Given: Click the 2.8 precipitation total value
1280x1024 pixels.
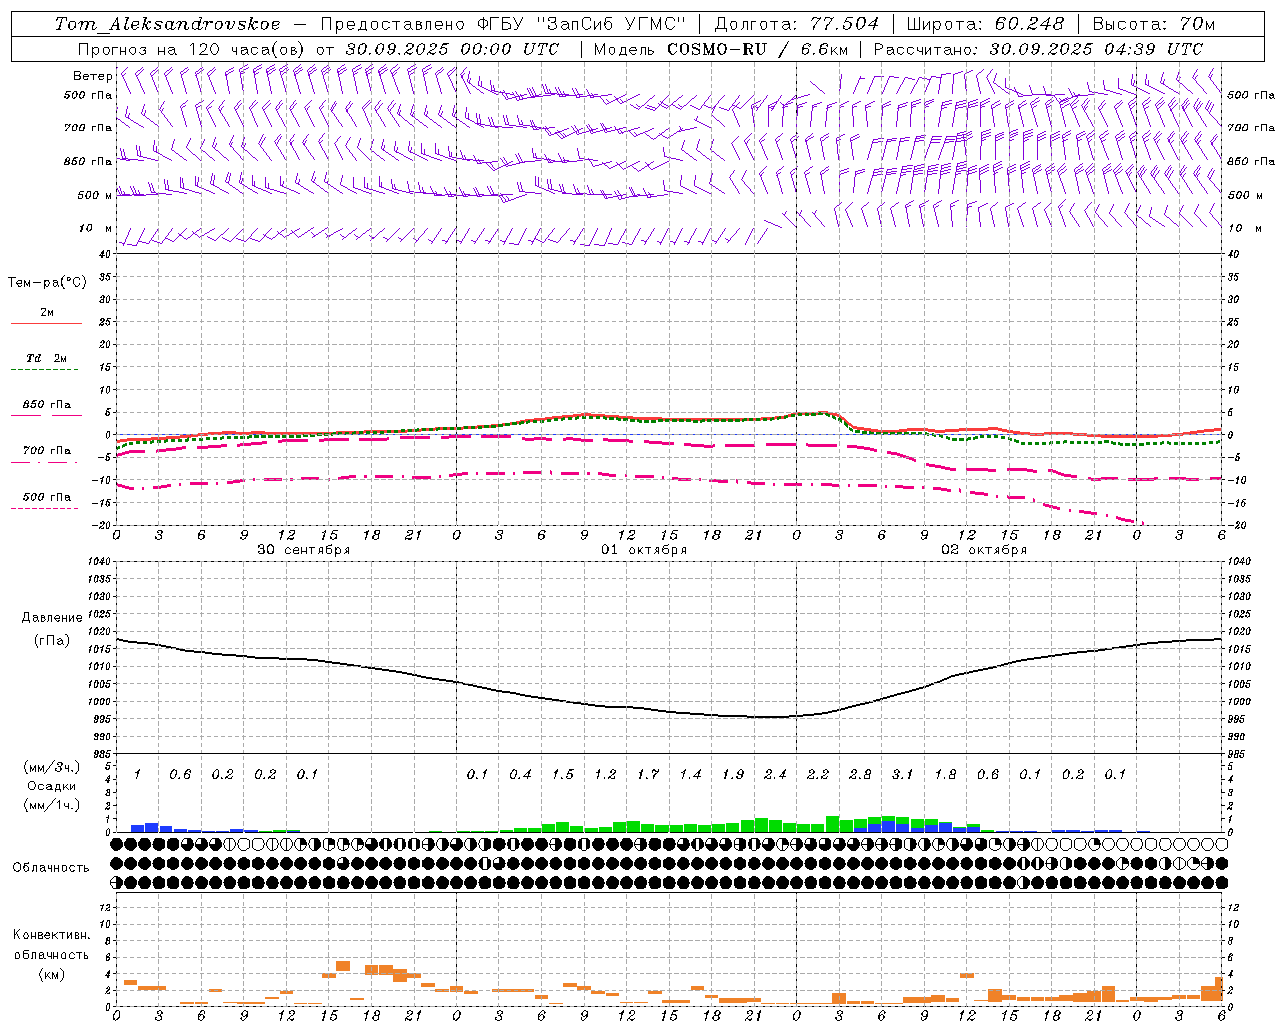Looking at the screenshot, I should click(x=860, y=774).
